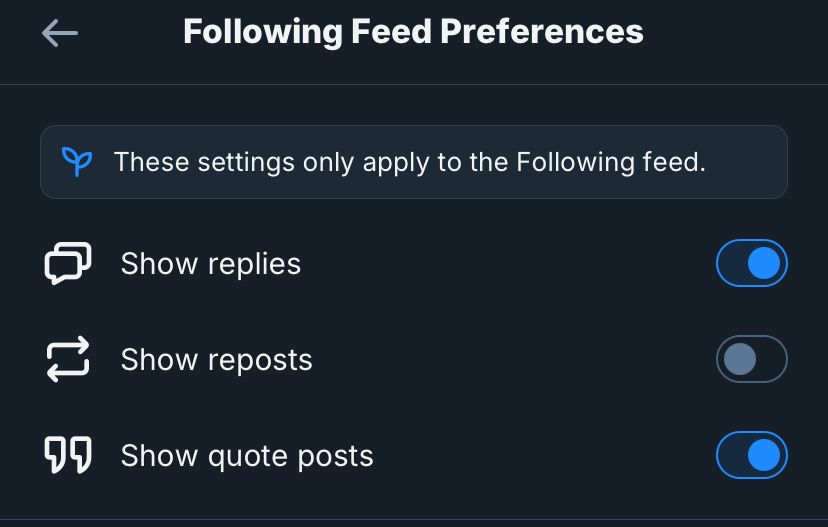Tap the blue knob of quote posts toggle
The image size is (828, 527).
pos(764,455)
